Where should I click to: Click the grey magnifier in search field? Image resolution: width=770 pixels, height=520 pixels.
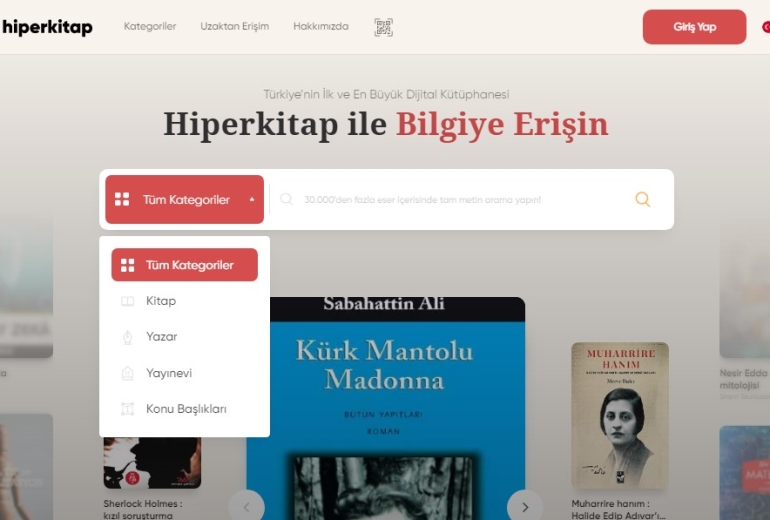[286, 199]
